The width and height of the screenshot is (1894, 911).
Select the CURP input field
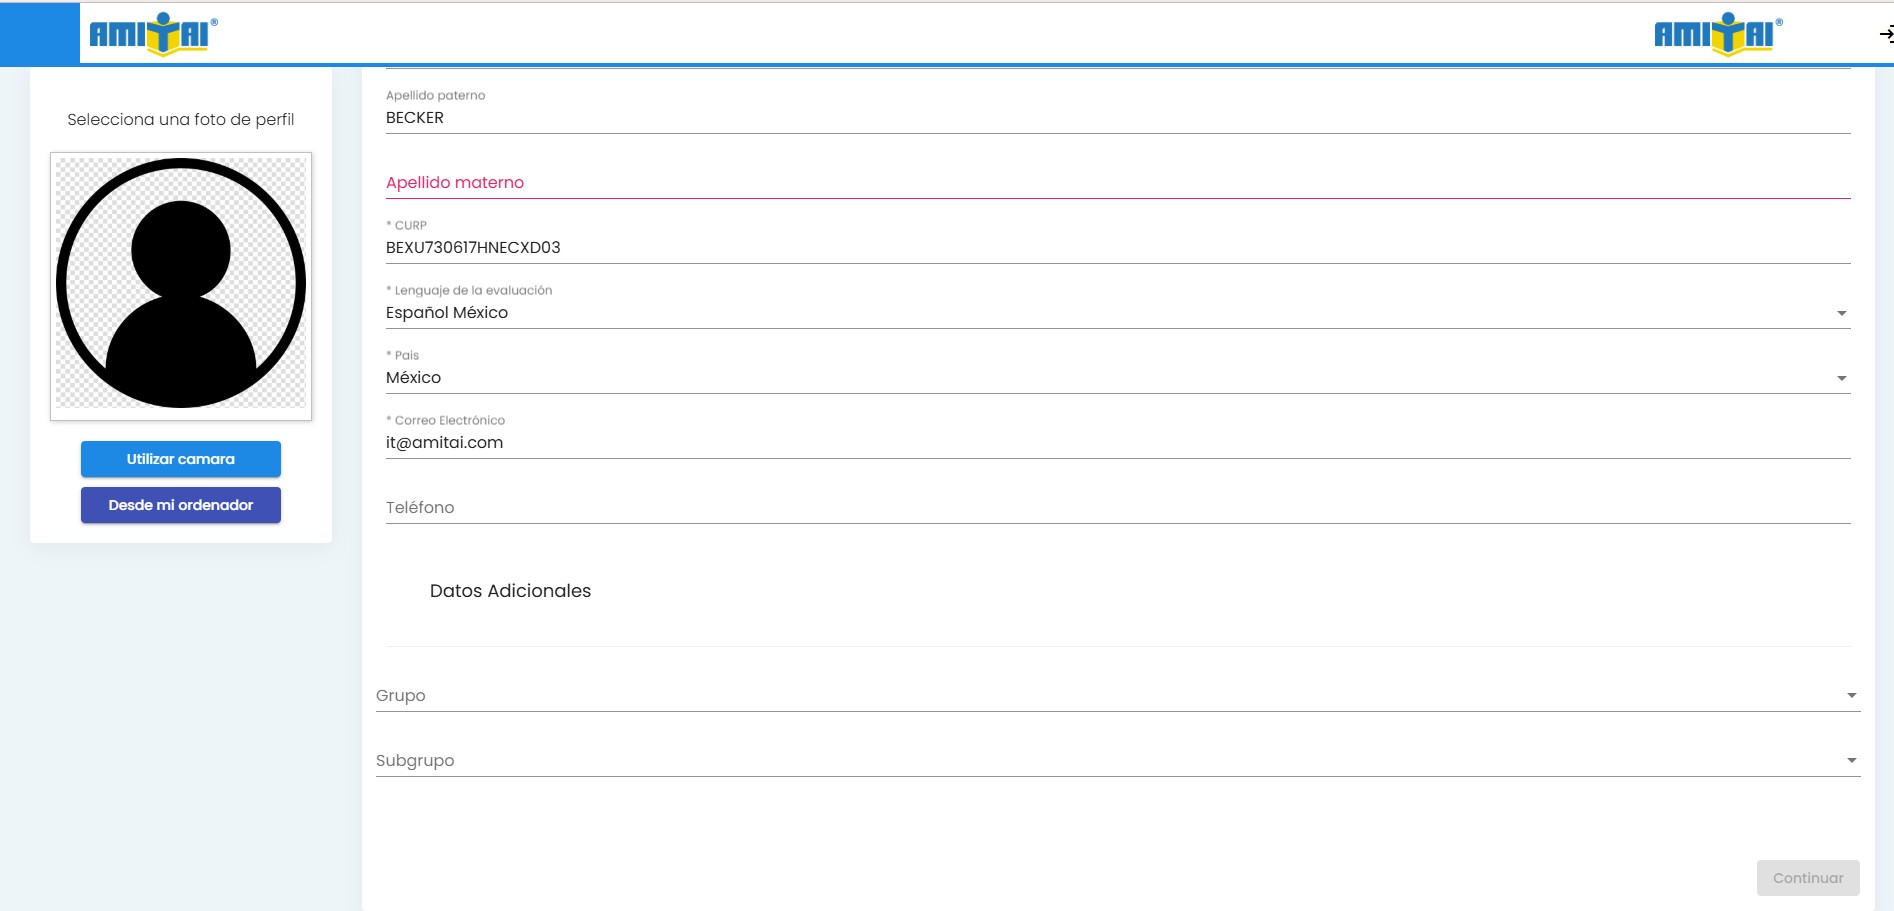(x=1116, y=248)
